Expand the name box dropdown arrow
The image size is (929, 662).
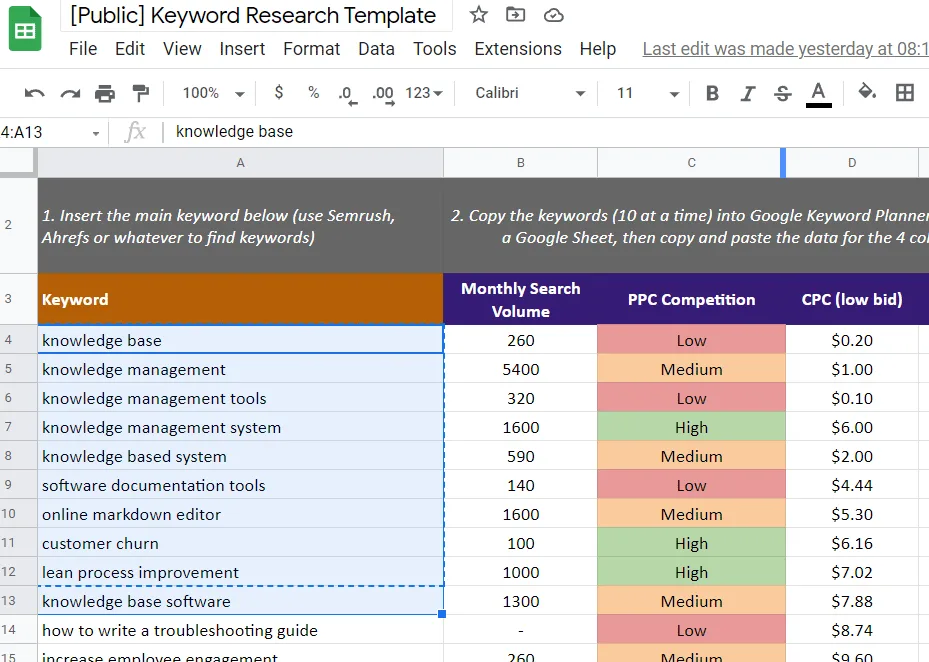95,133
